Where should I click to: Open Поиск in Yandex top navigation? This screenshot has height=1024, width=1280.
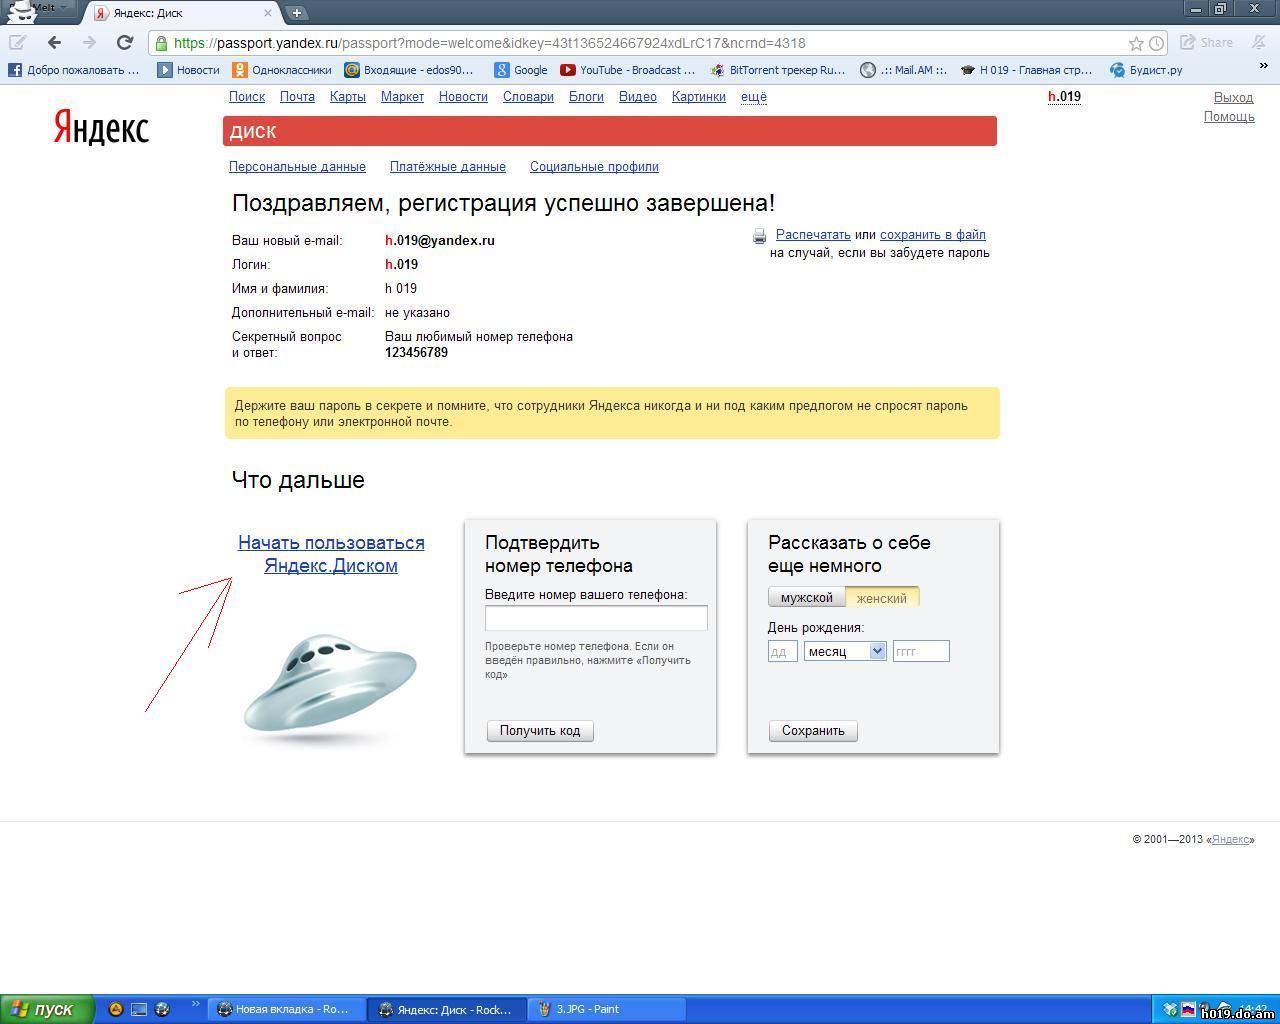(x=247, y=97)
